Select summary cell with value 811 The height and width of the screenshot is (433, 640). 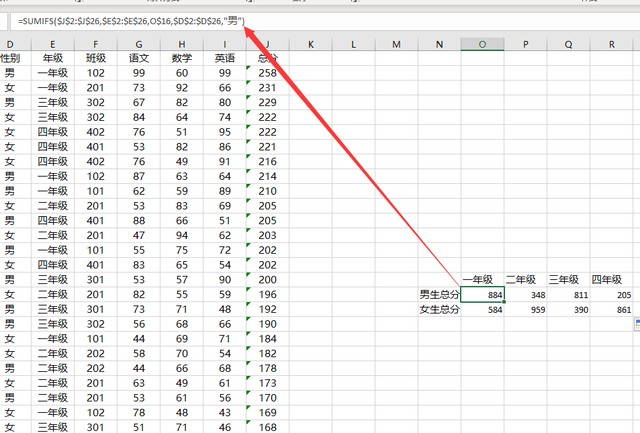point(568,295)
